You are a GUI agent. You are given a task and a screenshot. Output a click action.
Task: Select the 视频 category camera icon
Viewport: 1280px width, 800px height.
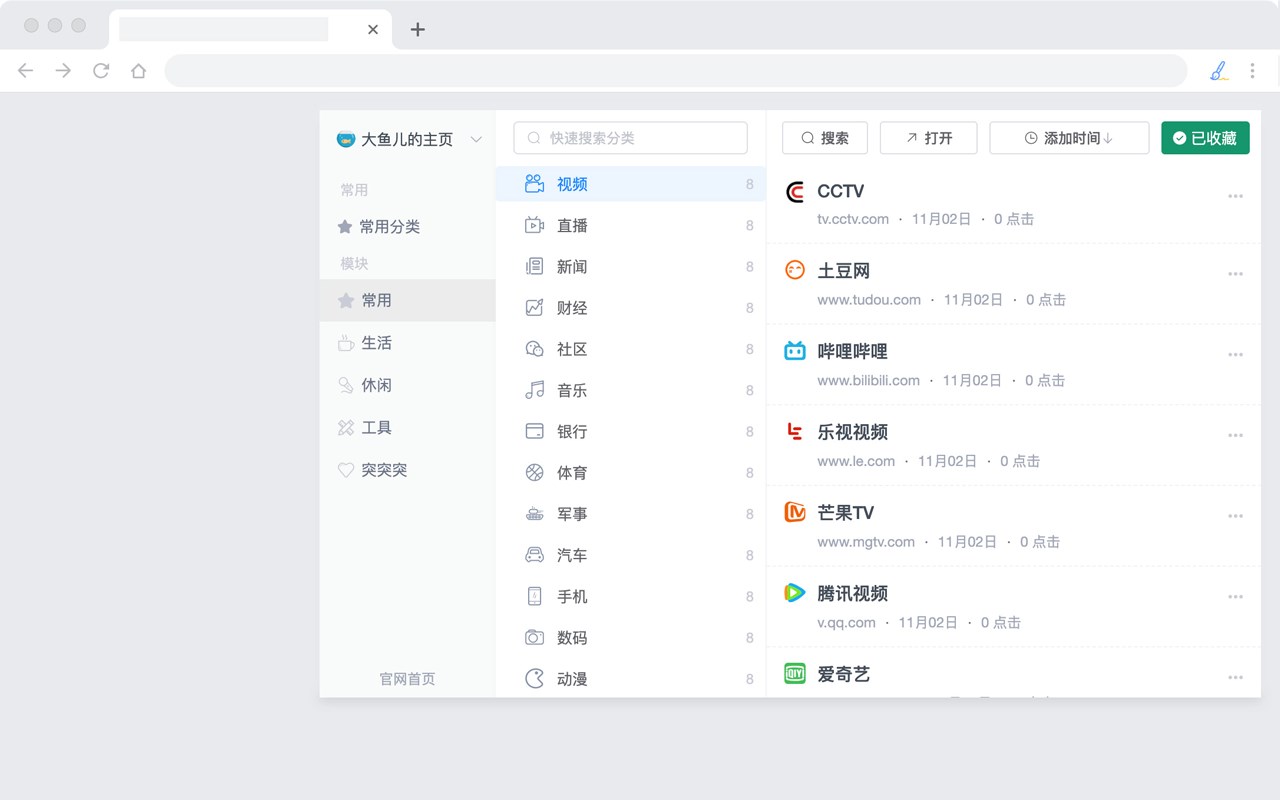coord(535,184)
